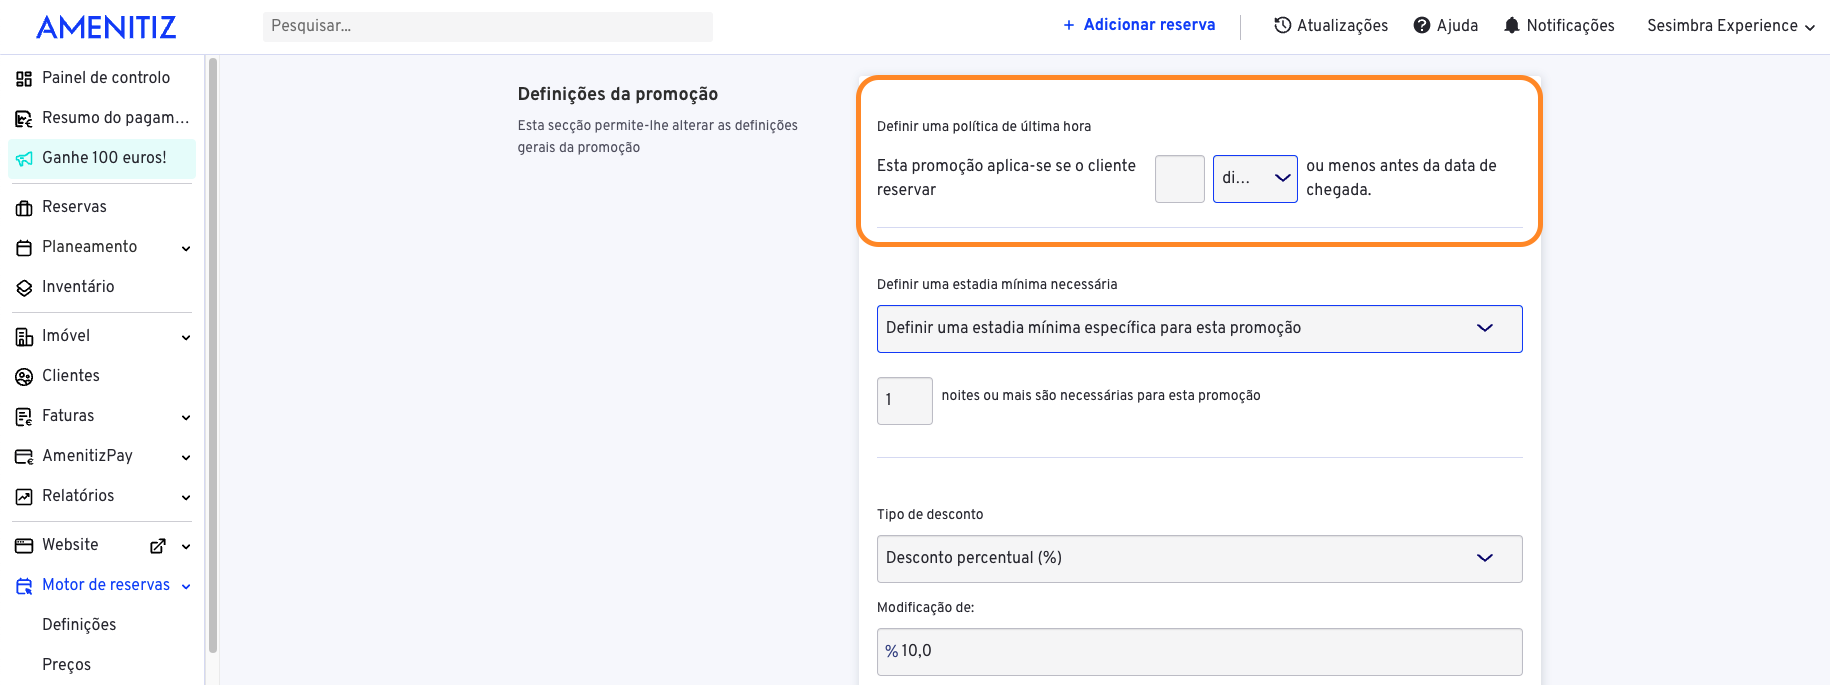This screenshot has width=1830, height=685.
Task: Expand the Relatórios submenu arrow
Action: 186,497
